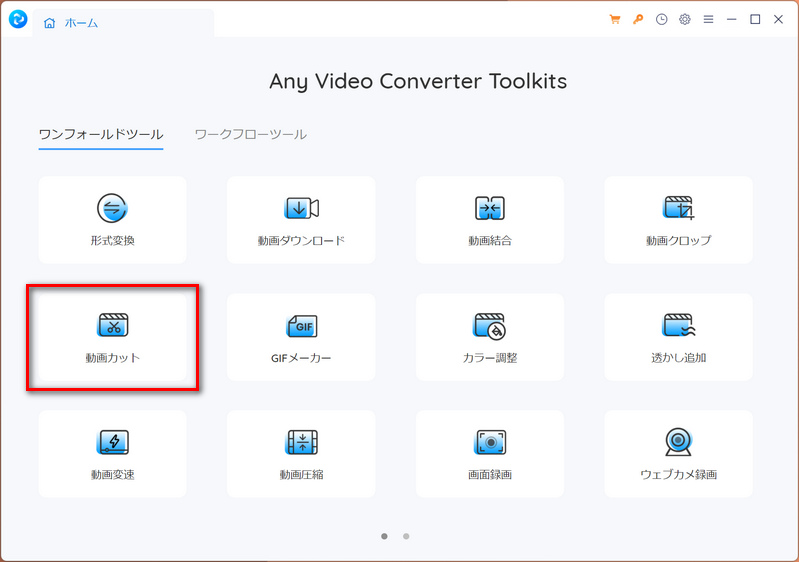This screenshot has width=799, height=562.
Task: Close the application window
Action: (x=778, y=19)
